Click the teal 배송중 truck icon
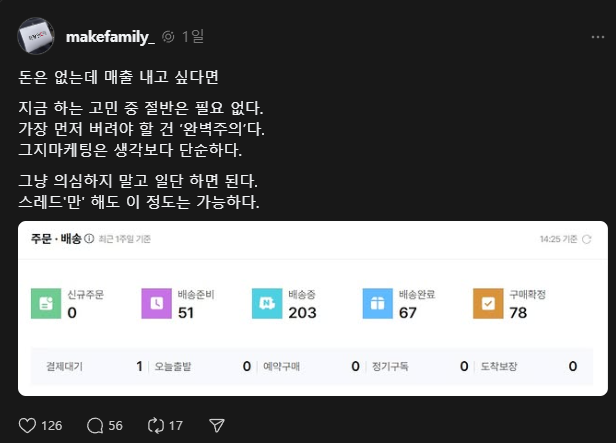 267,303
